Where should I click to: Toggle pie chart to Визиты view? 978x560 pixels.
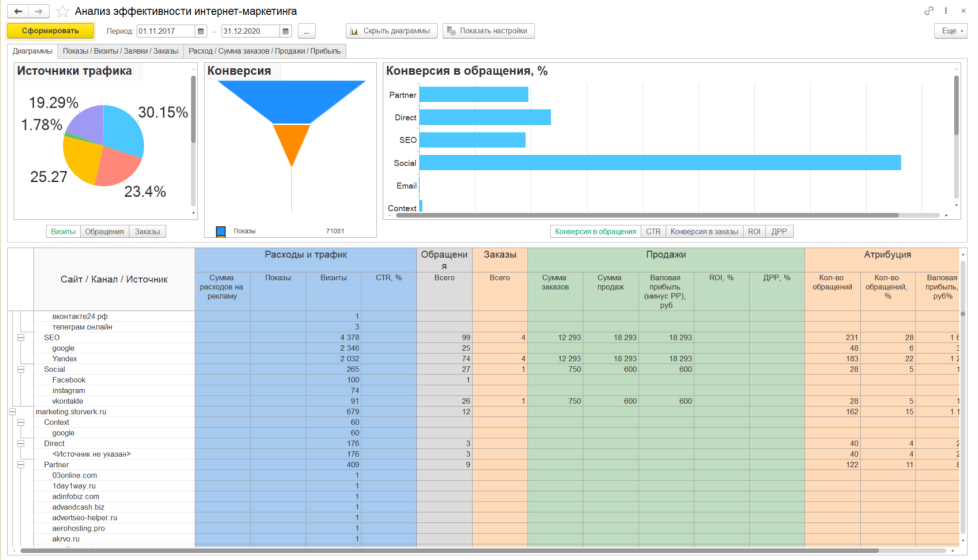pos(63,231)
